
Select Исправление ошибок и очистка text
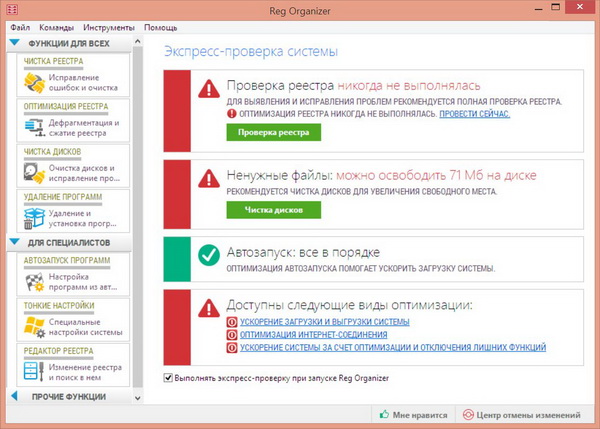pos(83,83)
